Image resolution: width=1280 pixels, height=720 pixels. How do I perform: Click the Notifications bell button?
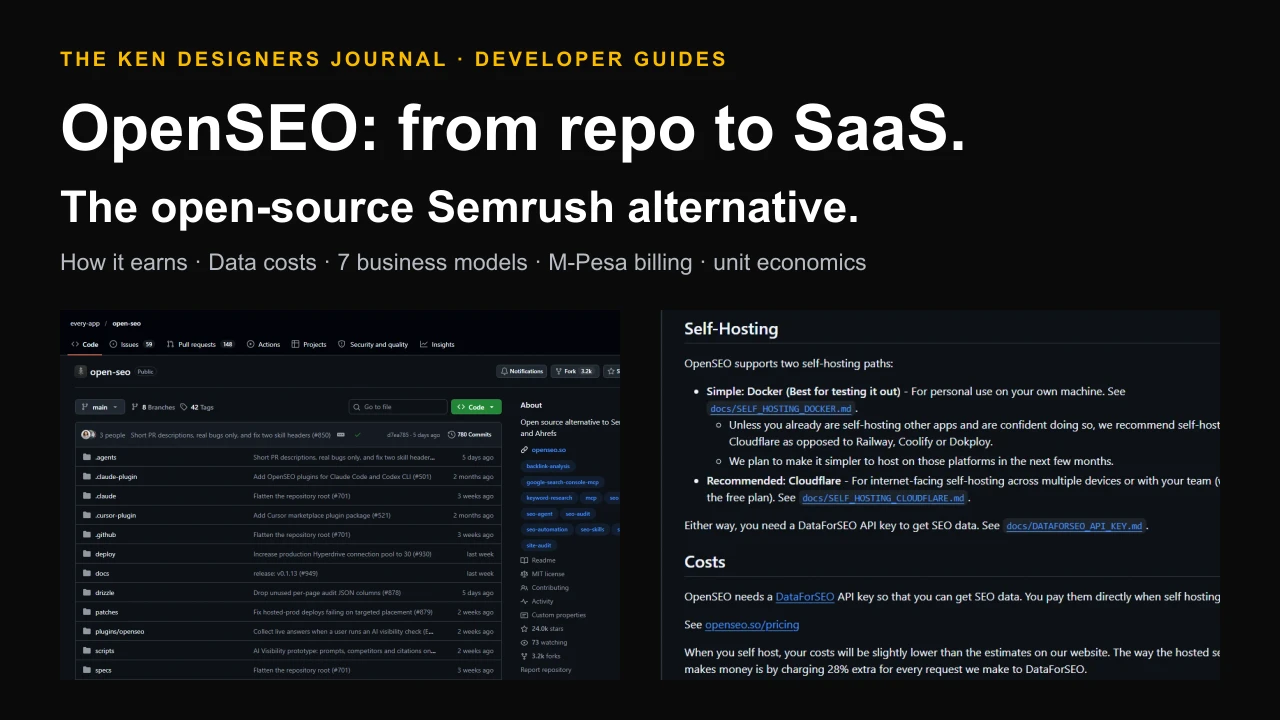[x=522, y=371]
